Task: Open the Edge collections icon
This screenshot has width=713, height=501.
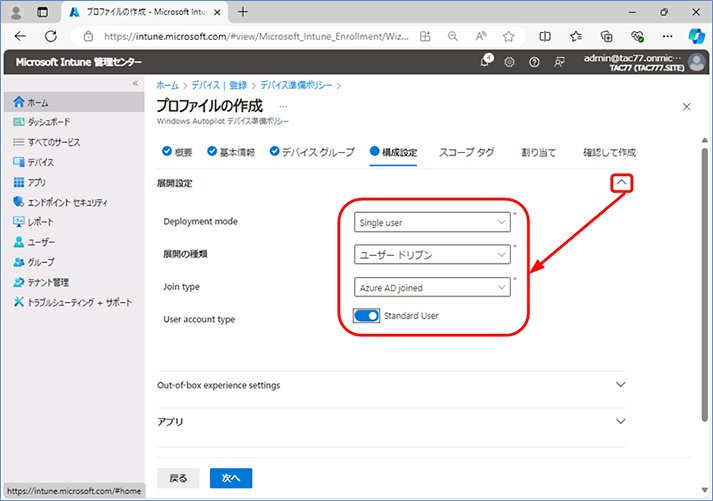Action: pyautogui.click(x=607, y=36)
